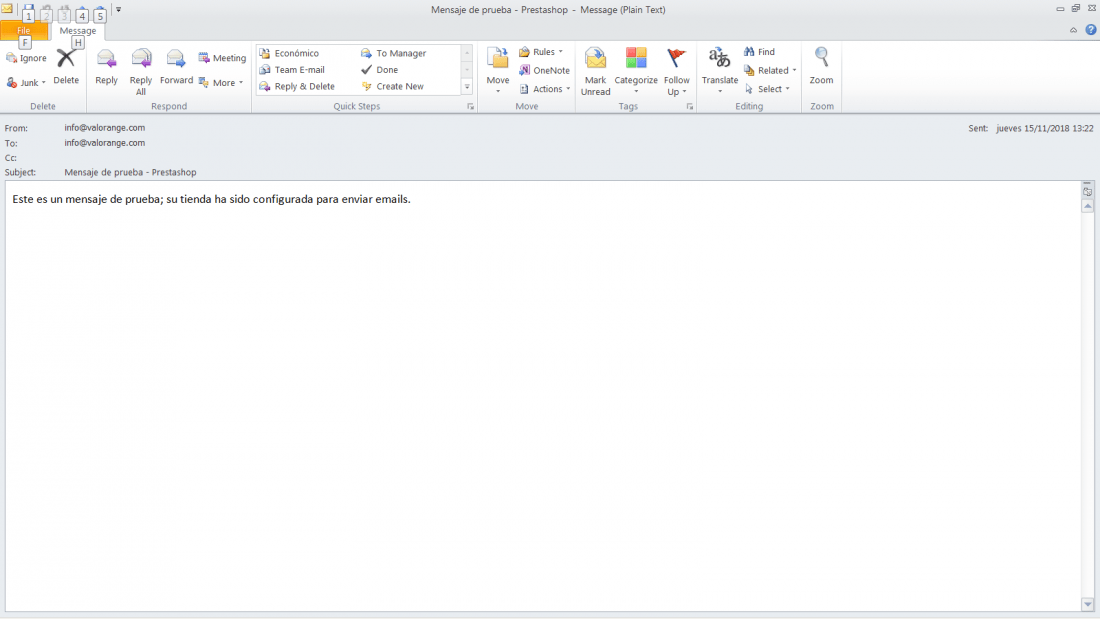Minimize the ribbon with the caret
The image size is (1100, 619).
click(1073, 29)
